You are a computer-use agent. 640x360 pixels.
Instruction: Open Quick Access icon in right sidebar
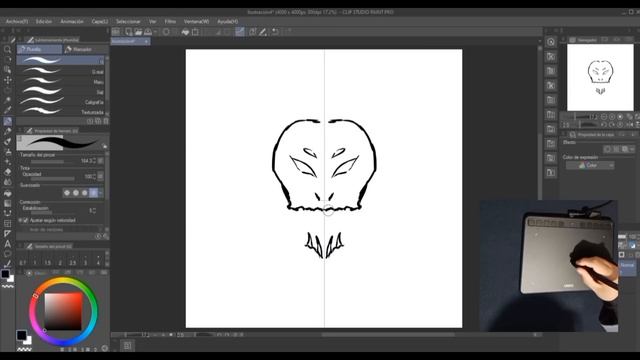click(x=551, y=42)
